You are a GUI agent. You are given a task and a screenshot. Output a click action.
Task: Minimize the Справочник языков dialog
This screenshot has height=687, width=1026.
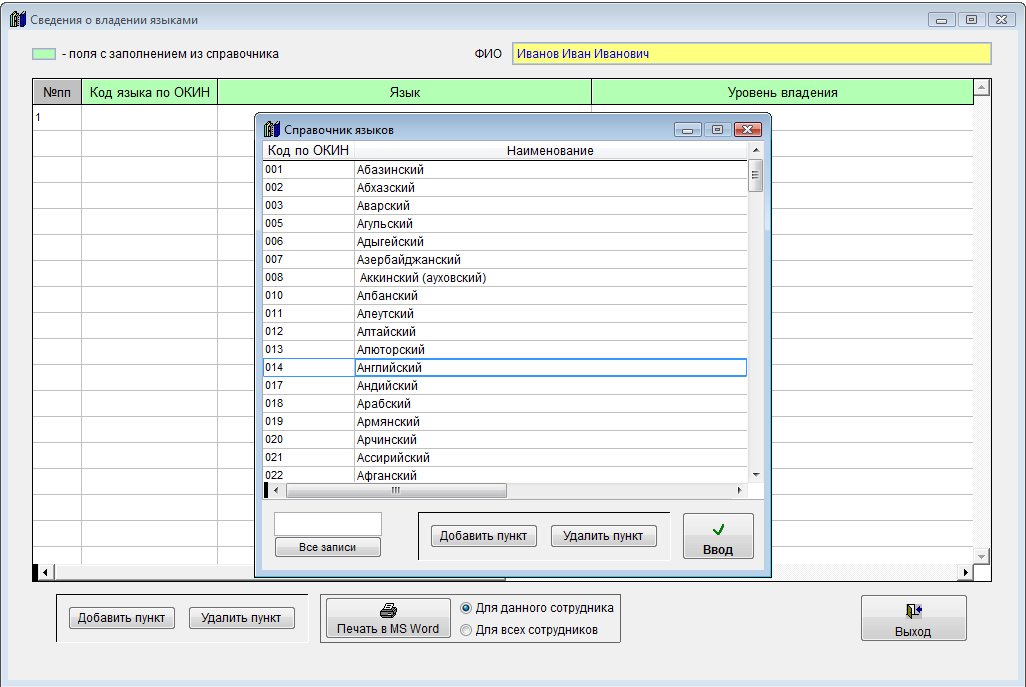[x=687, y=129]
